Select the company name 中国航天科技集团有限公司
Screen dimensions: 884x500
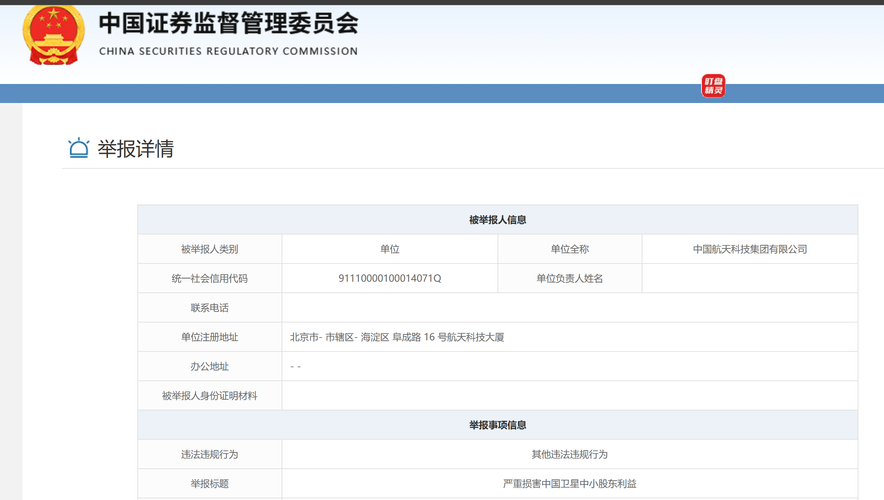(750, 249)
